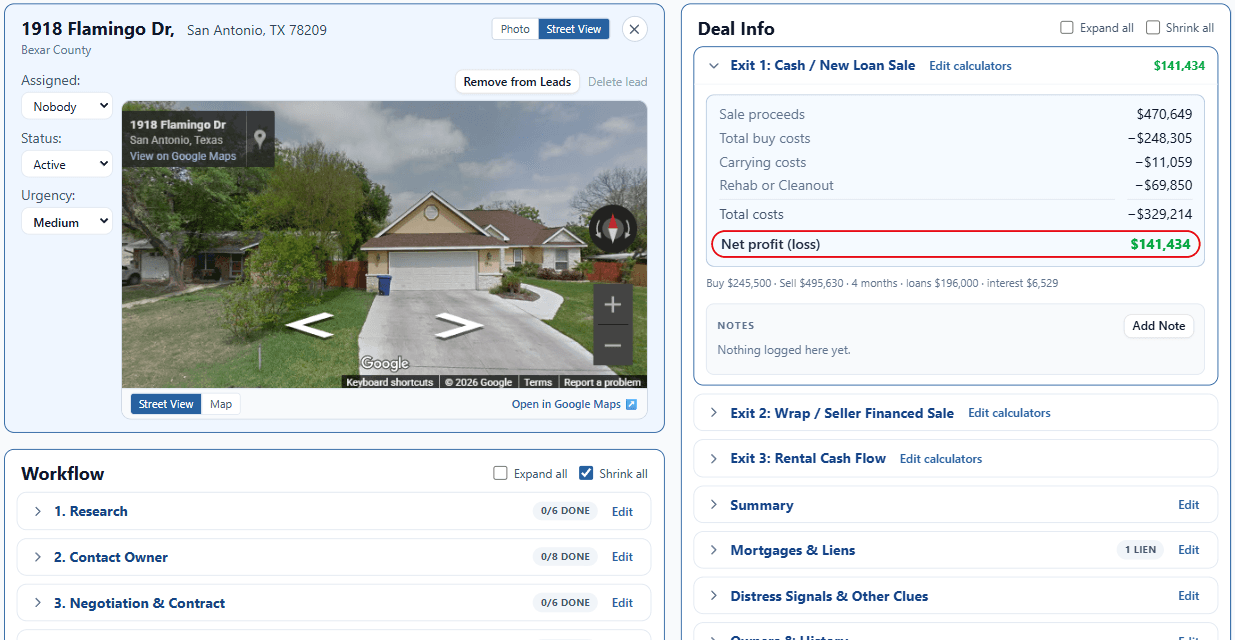Open Edit calculators for Exit 2
Screen dimensions: 1235x640
1009,413
